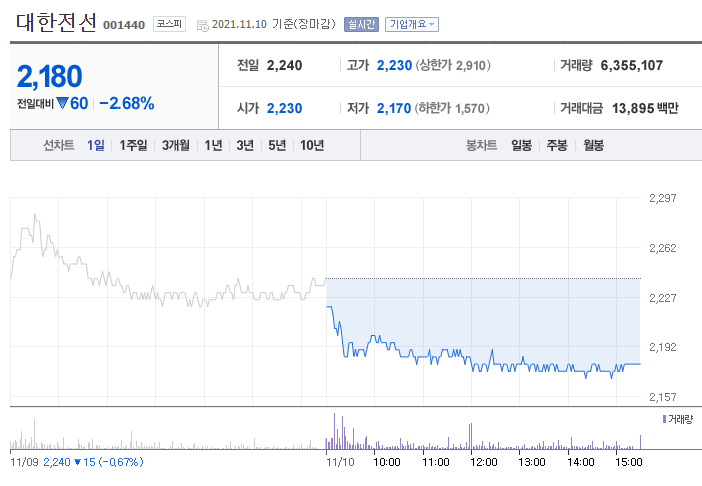Click the -2.68% change percentage

127,103
